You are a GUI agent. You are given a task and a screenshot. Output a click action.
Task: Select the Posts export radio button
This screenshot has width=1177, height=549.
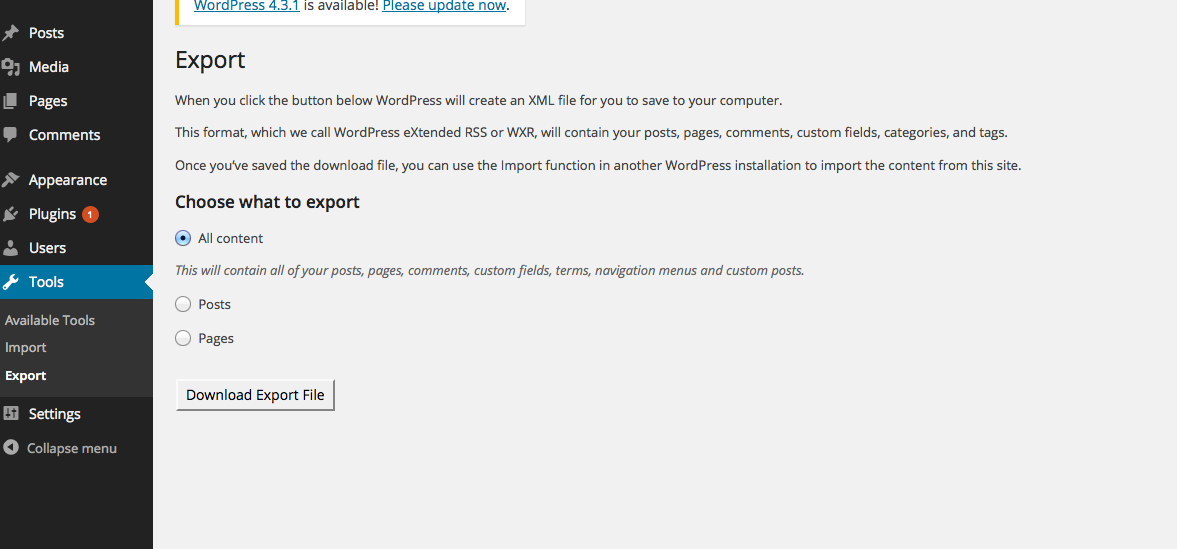[x=183, y=304]
